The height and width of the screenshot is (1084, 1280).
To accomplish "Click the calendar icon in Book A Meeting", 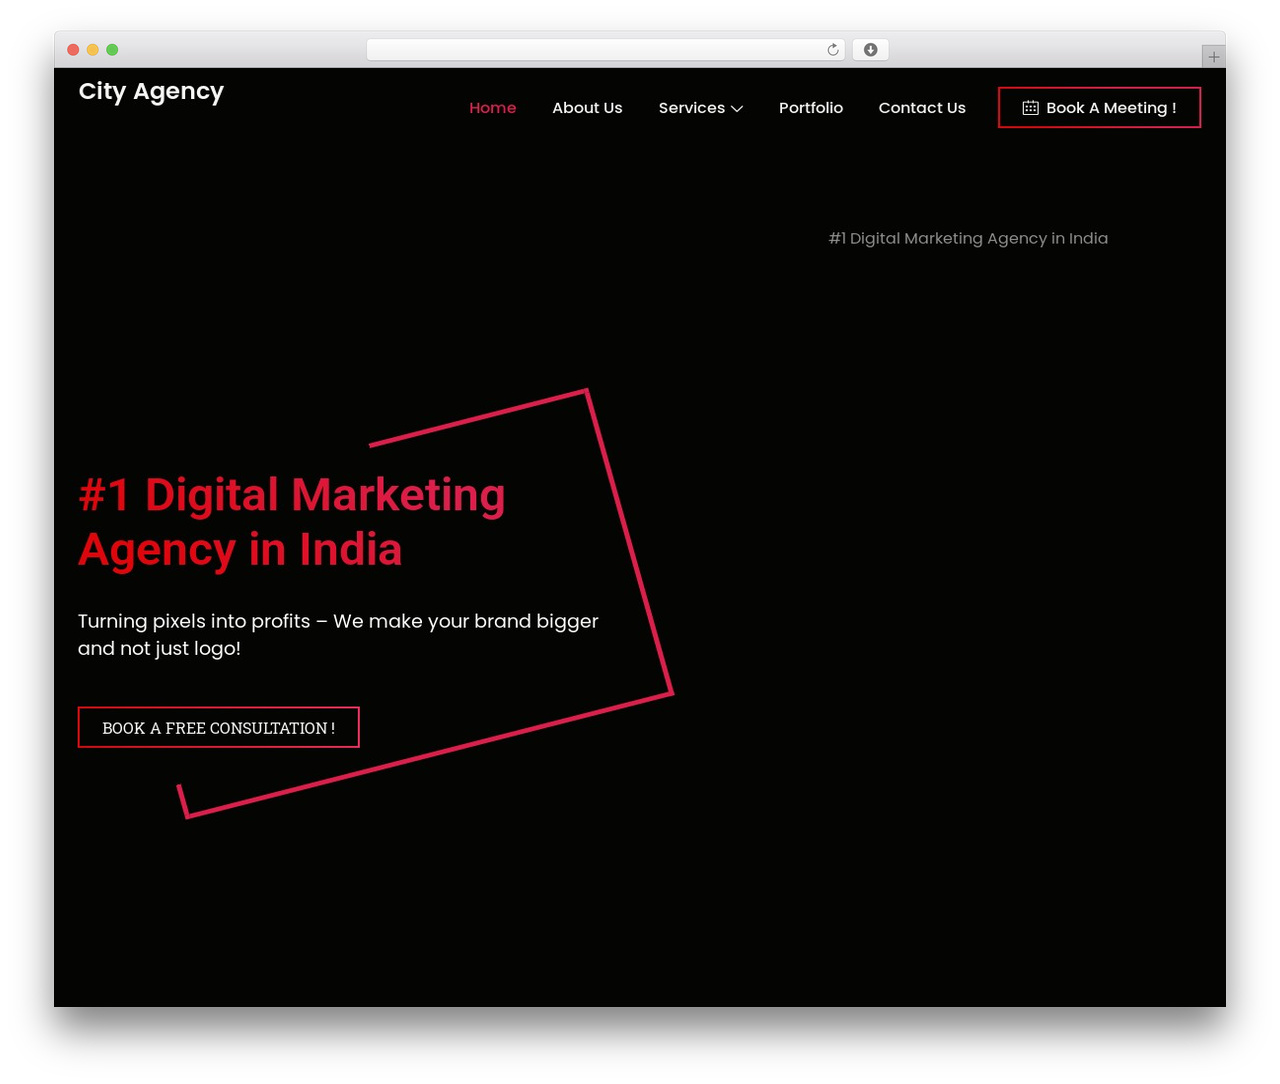I will click(1031, 108).
